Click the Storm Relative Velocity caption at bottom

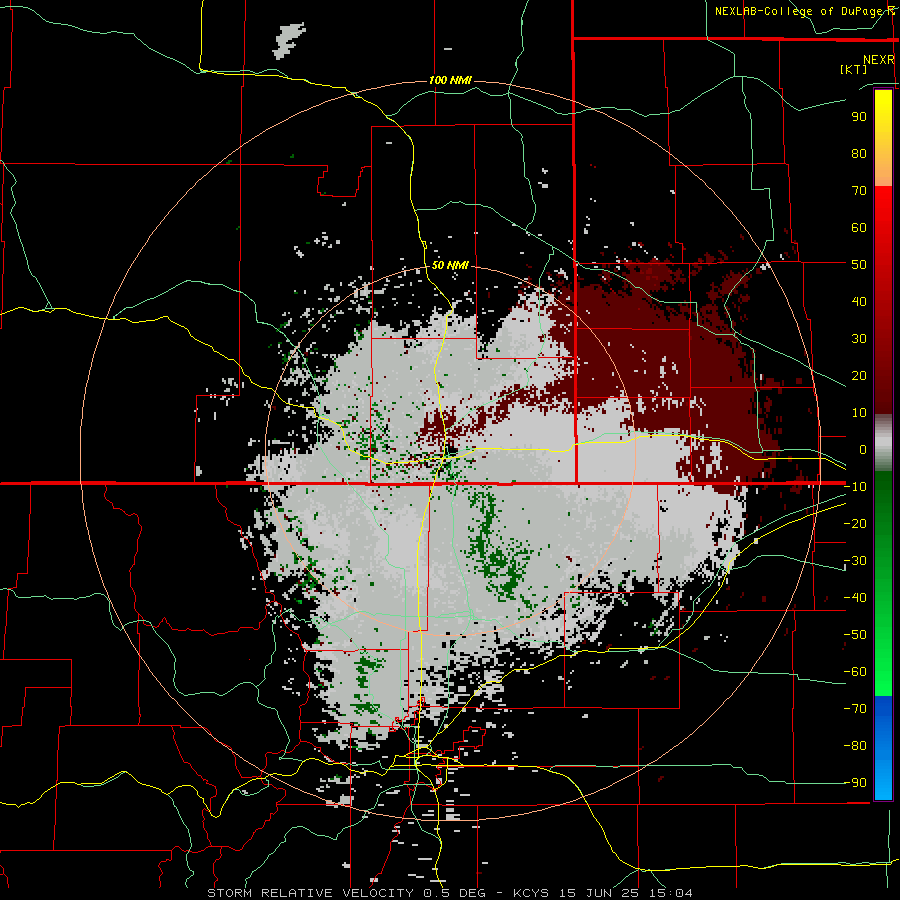coord(449,893)
